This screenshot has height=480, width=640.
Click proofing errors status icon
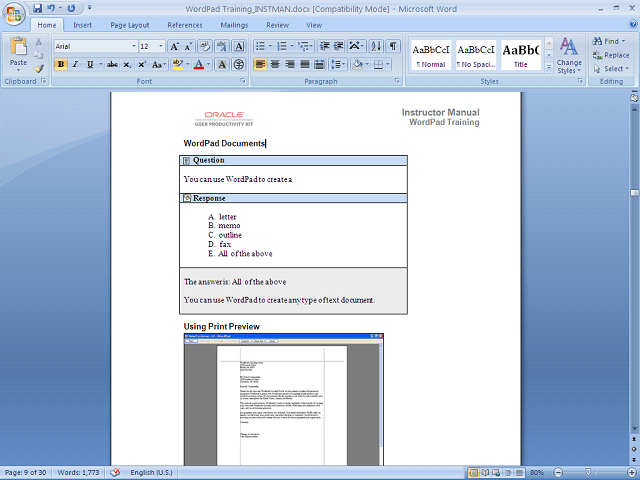[x=116, y=473]
